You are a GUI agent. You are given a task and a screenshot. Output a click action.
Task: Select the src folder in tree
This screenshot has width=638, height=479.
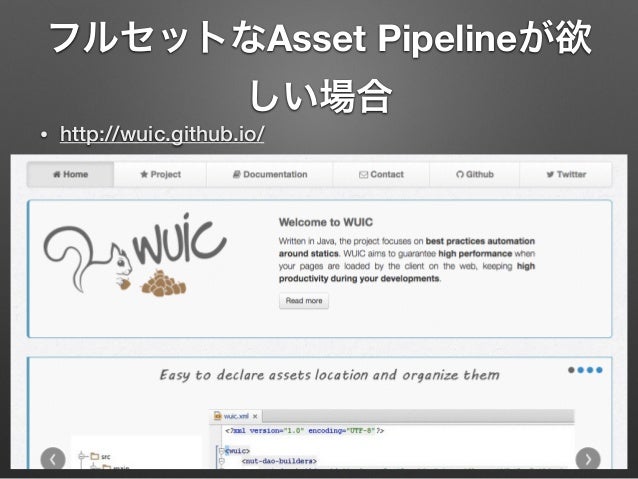(x=101, y=456)
